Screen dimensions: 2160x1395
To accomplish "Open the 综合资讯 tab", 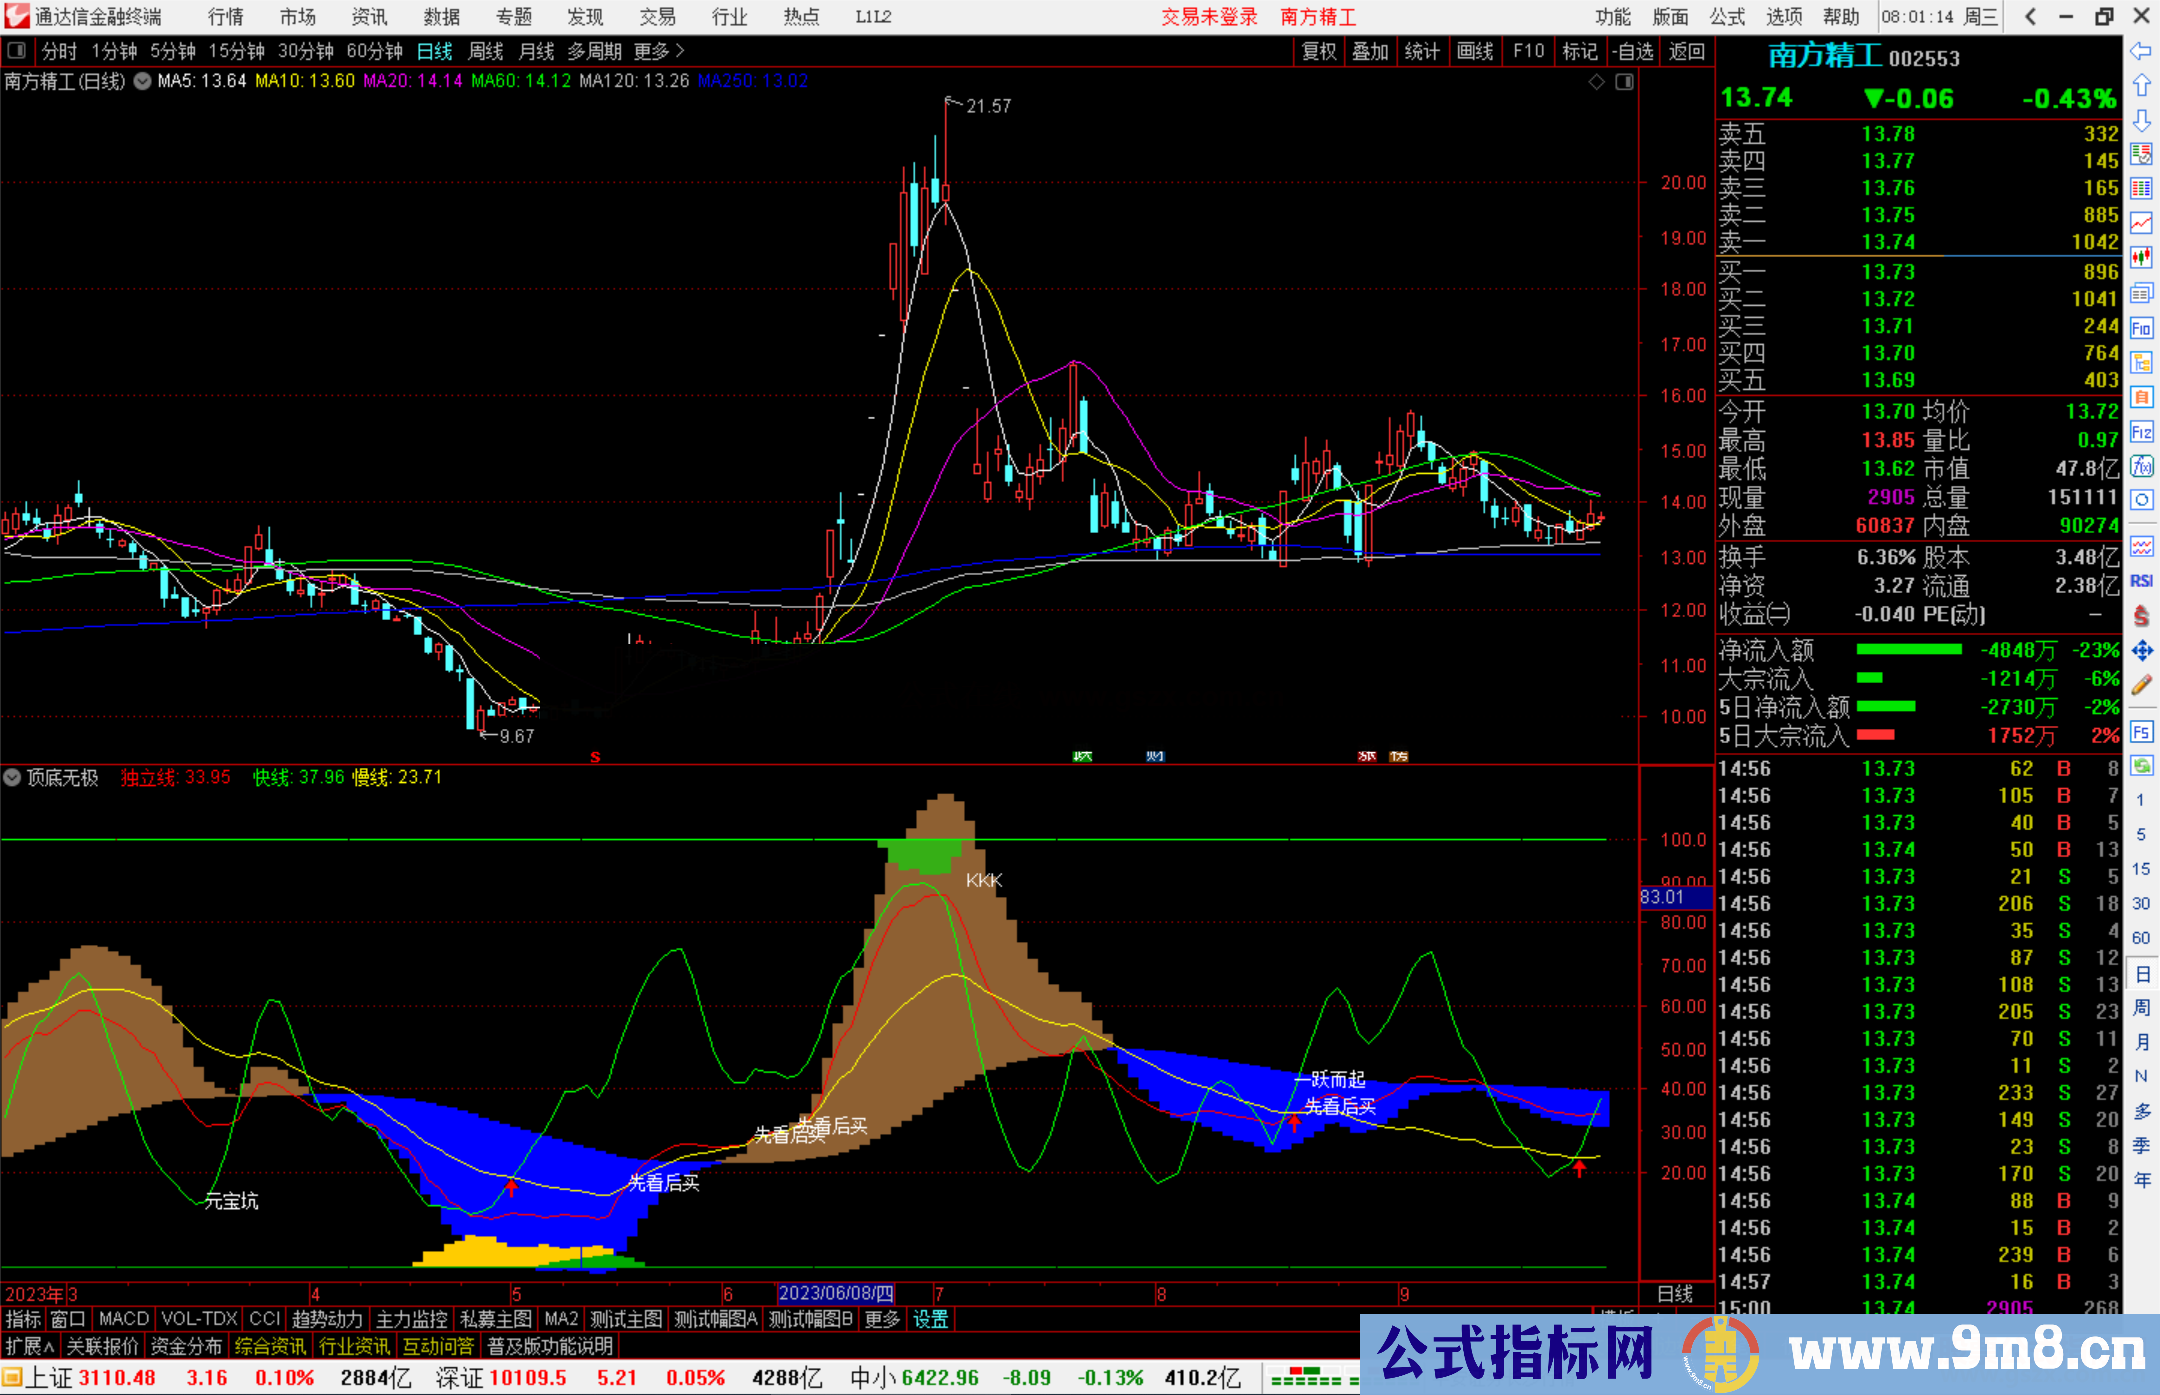I will pos(270,1346).
